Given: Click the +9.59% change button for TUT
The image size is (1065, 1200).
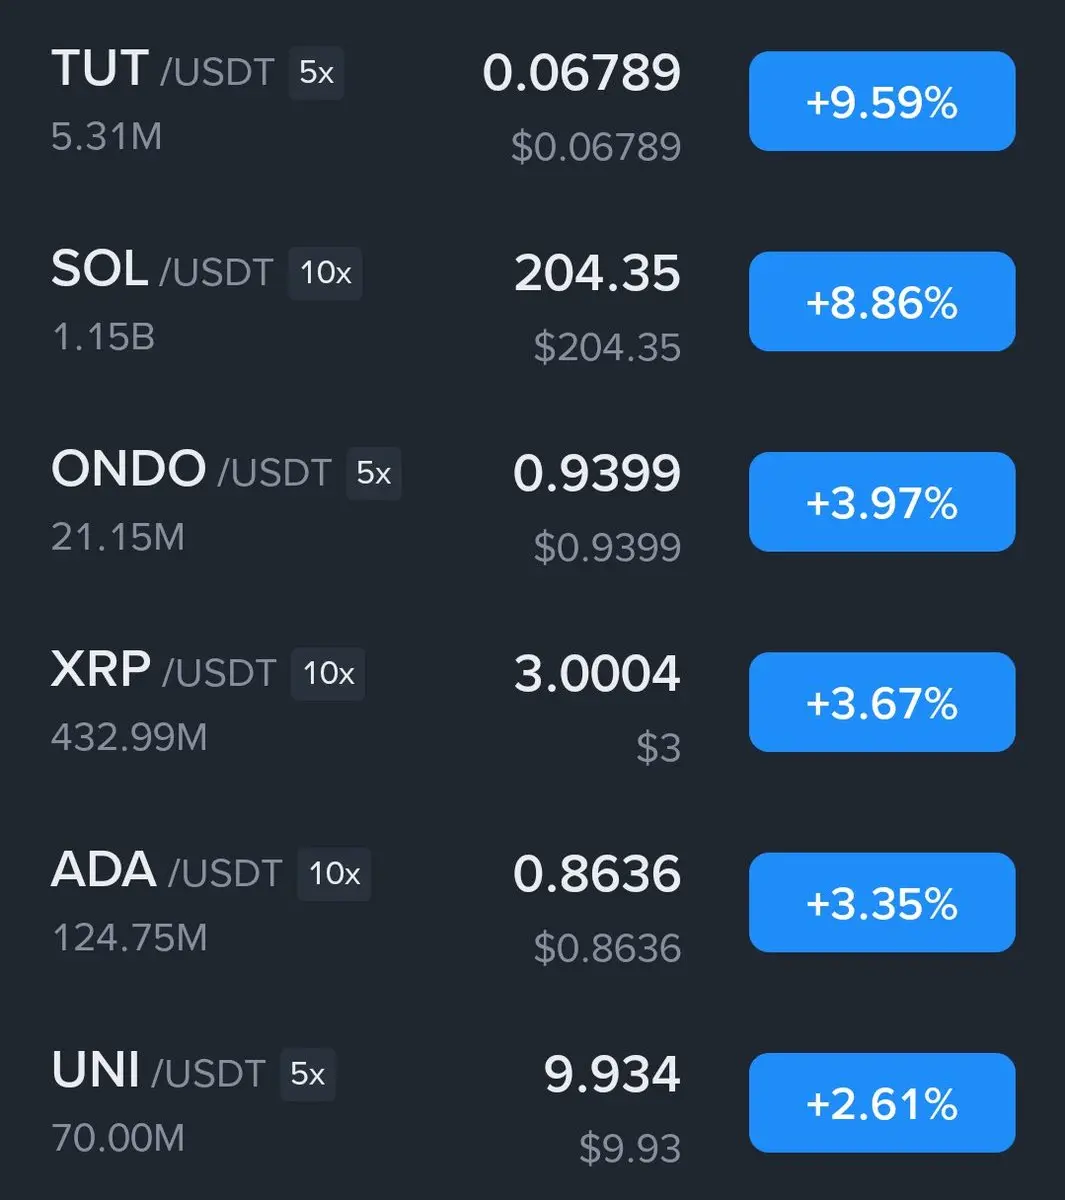Looking at the screenshot, I should (x=882, y=102).
